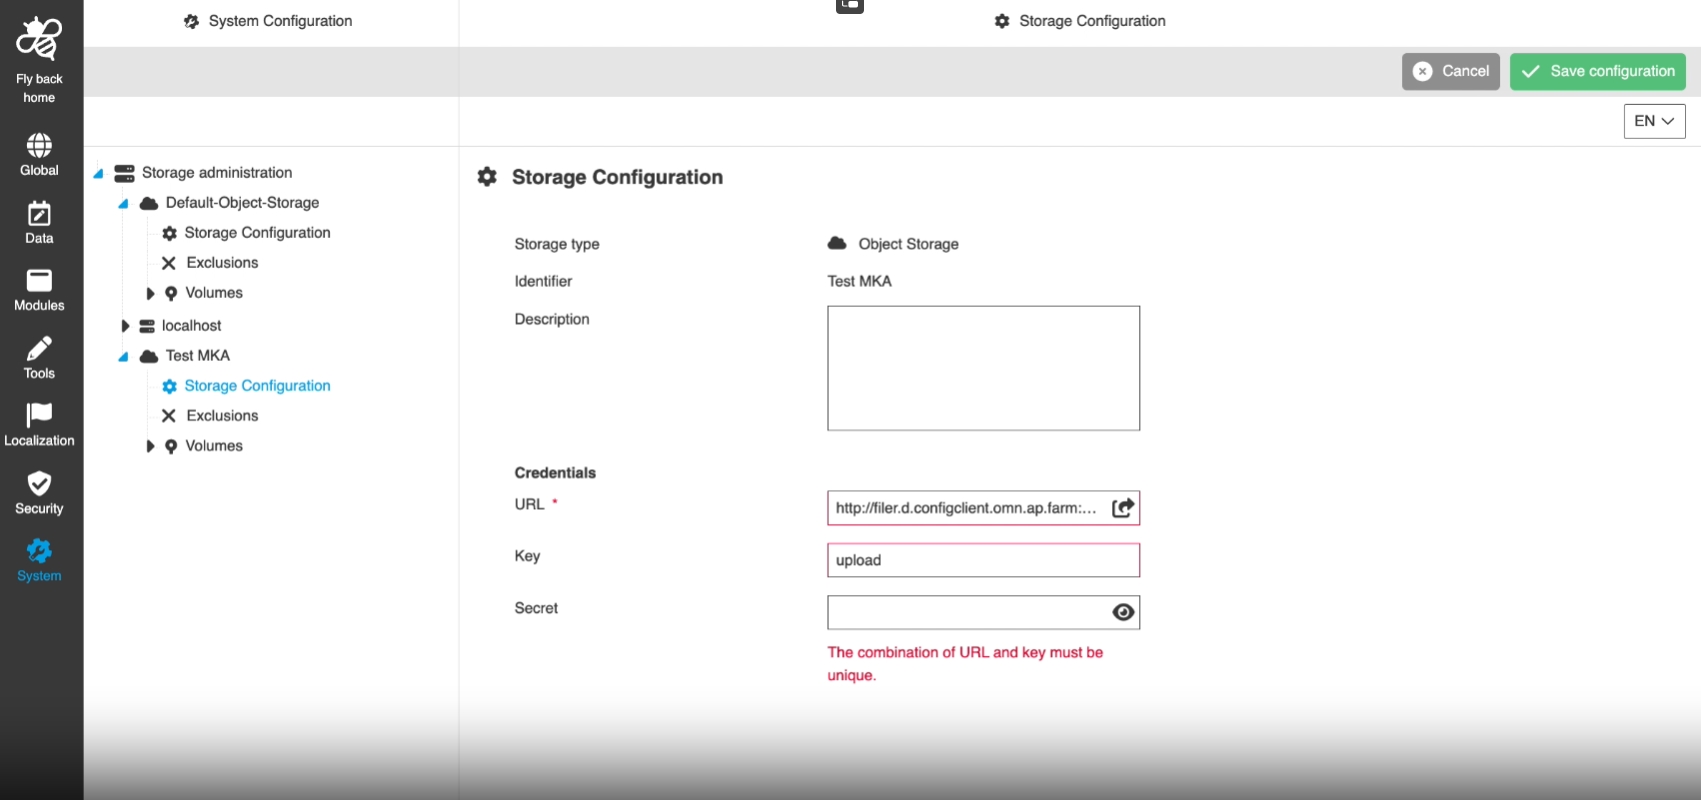Select Exclusions under Test MKA
The image size is (1701, 800).
222,416
